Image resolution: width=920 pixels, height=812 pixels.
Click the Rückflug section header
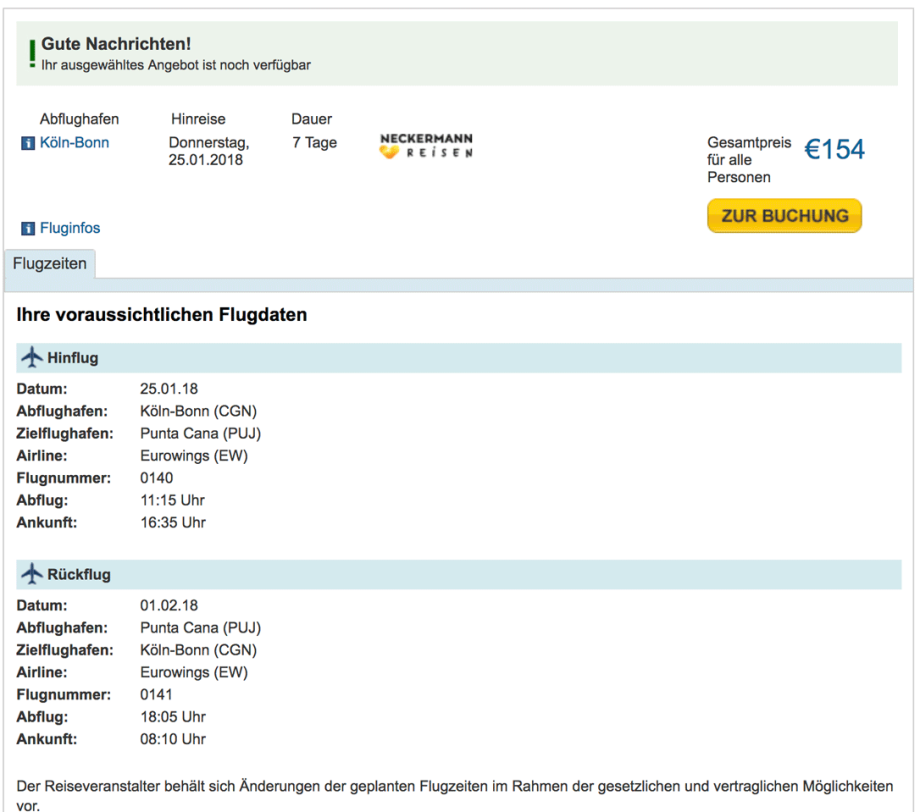[x=79, y=575]
